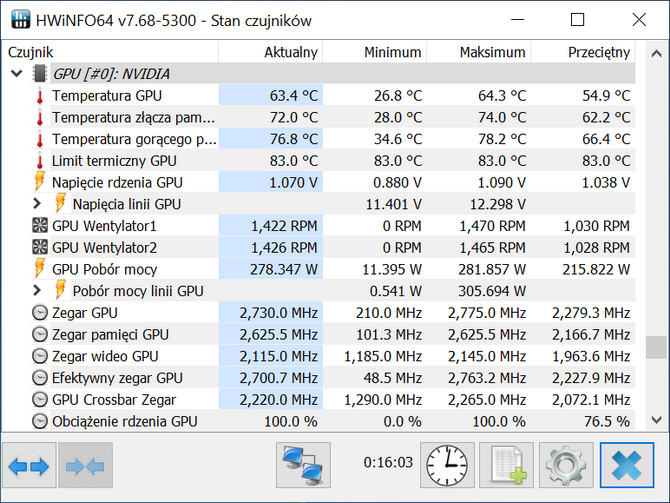Click fan icon for GPU Wentylator2
This screenshot has height=503, width=670.
[40, 247]
